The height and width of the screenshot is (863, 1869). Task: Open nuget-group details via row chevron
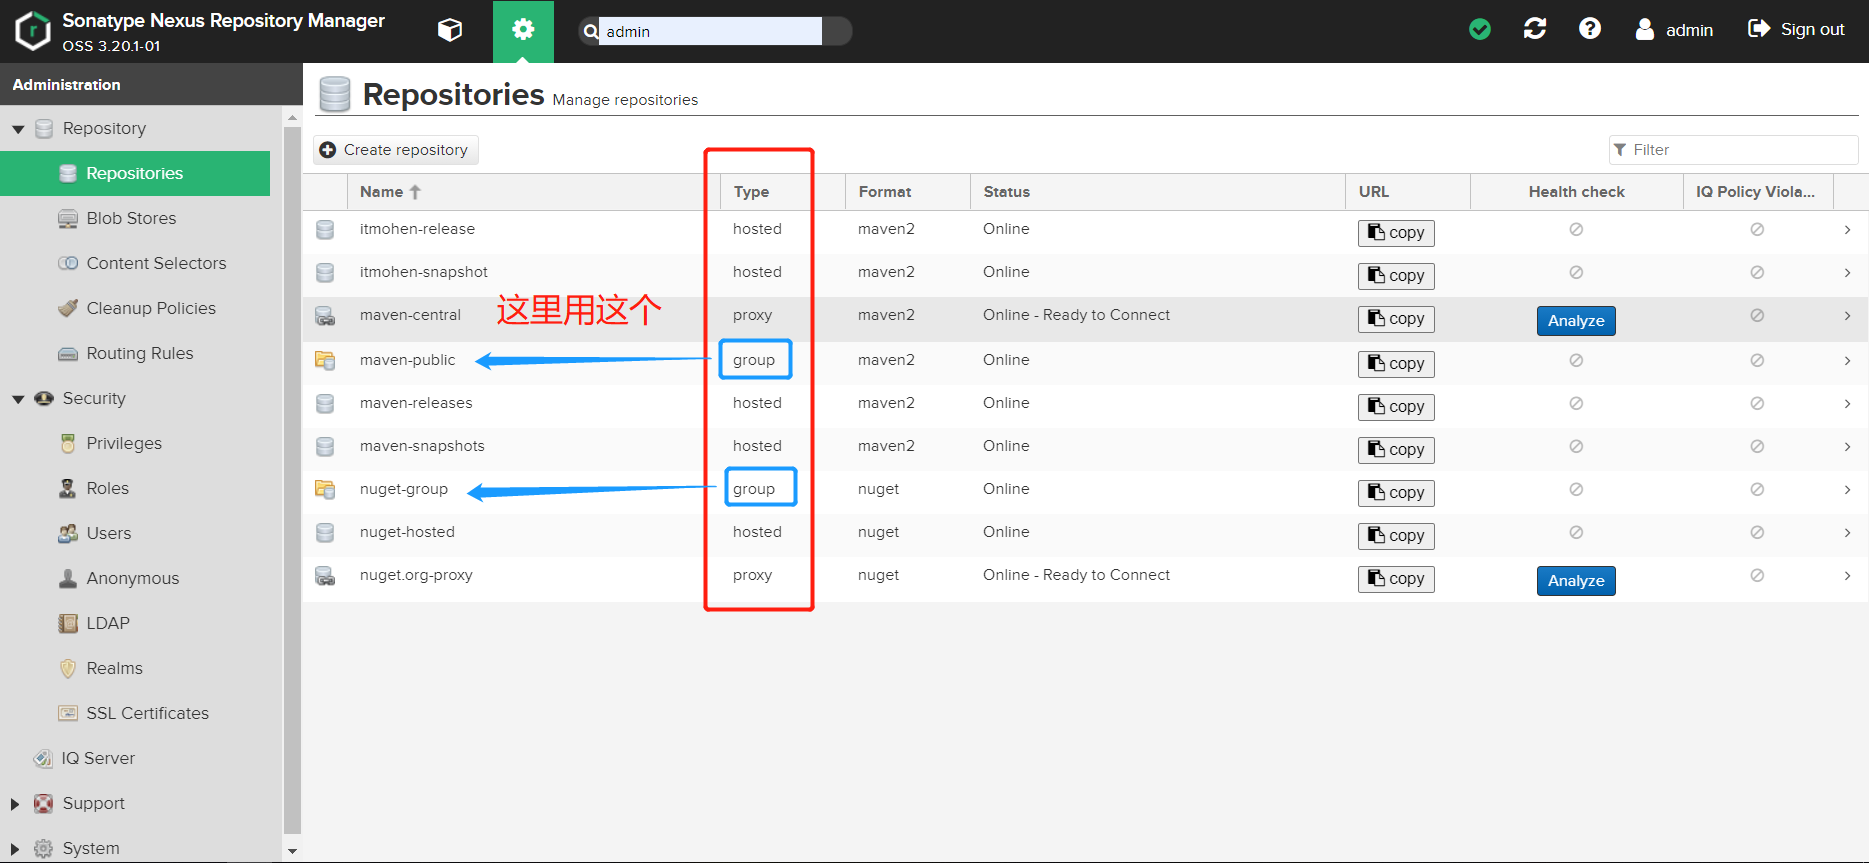coord(1847,489)
